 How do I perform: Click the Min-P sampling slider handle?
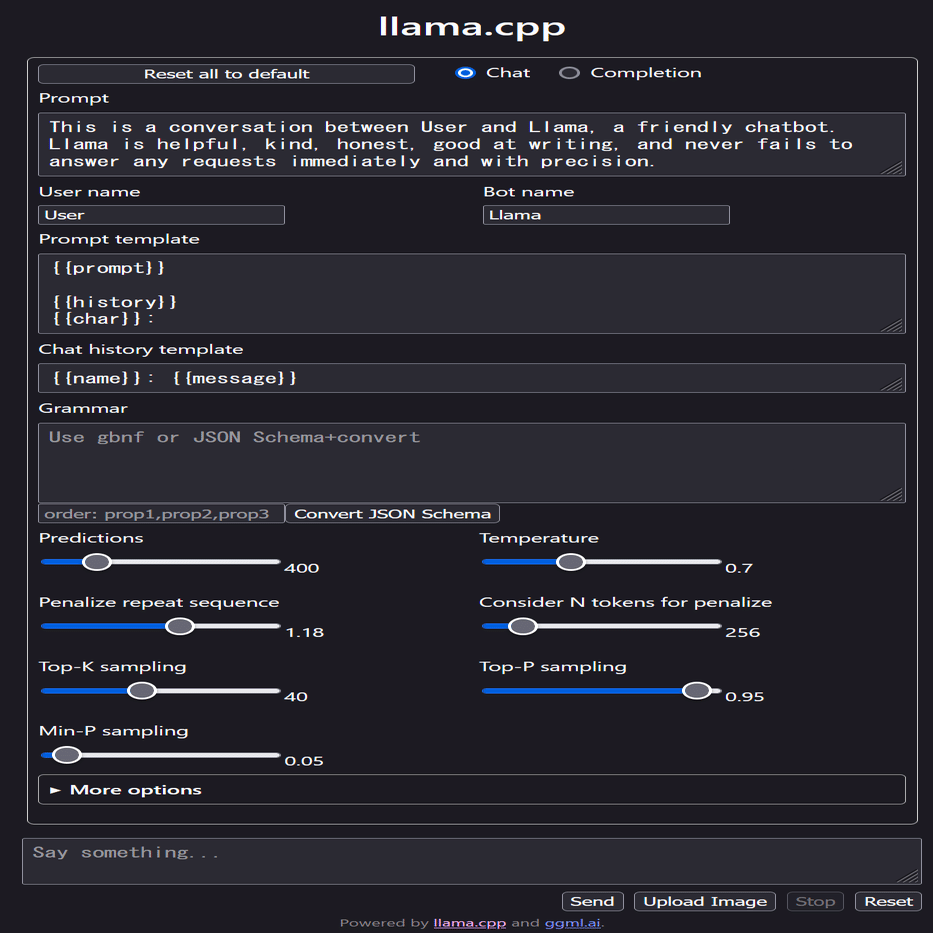67,754
